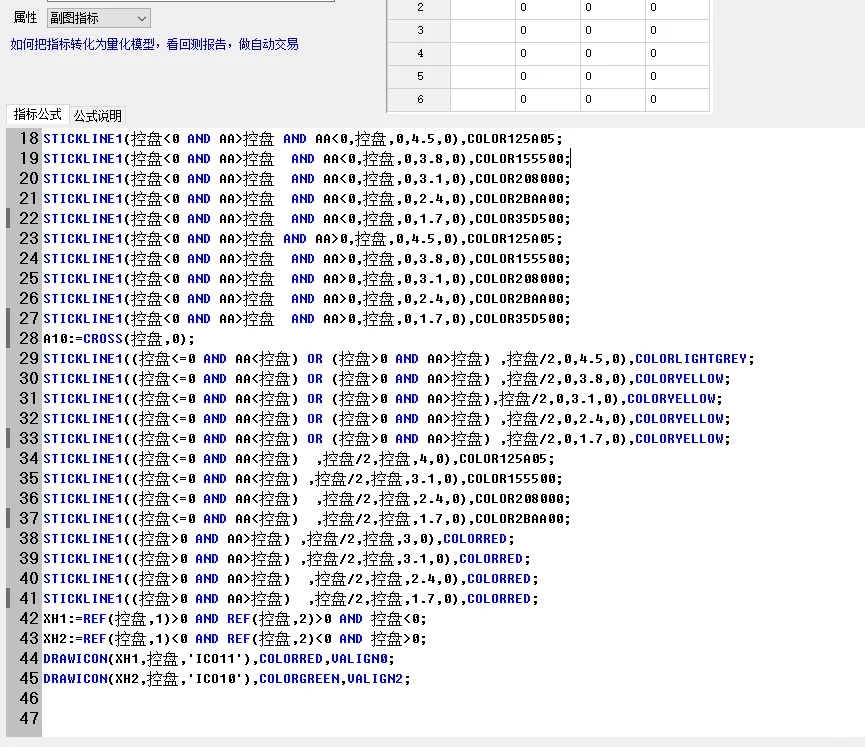This screenshot has height=747, width=865.
Task: Click COLORGREEN on line 45
Action: pos(299,679)
